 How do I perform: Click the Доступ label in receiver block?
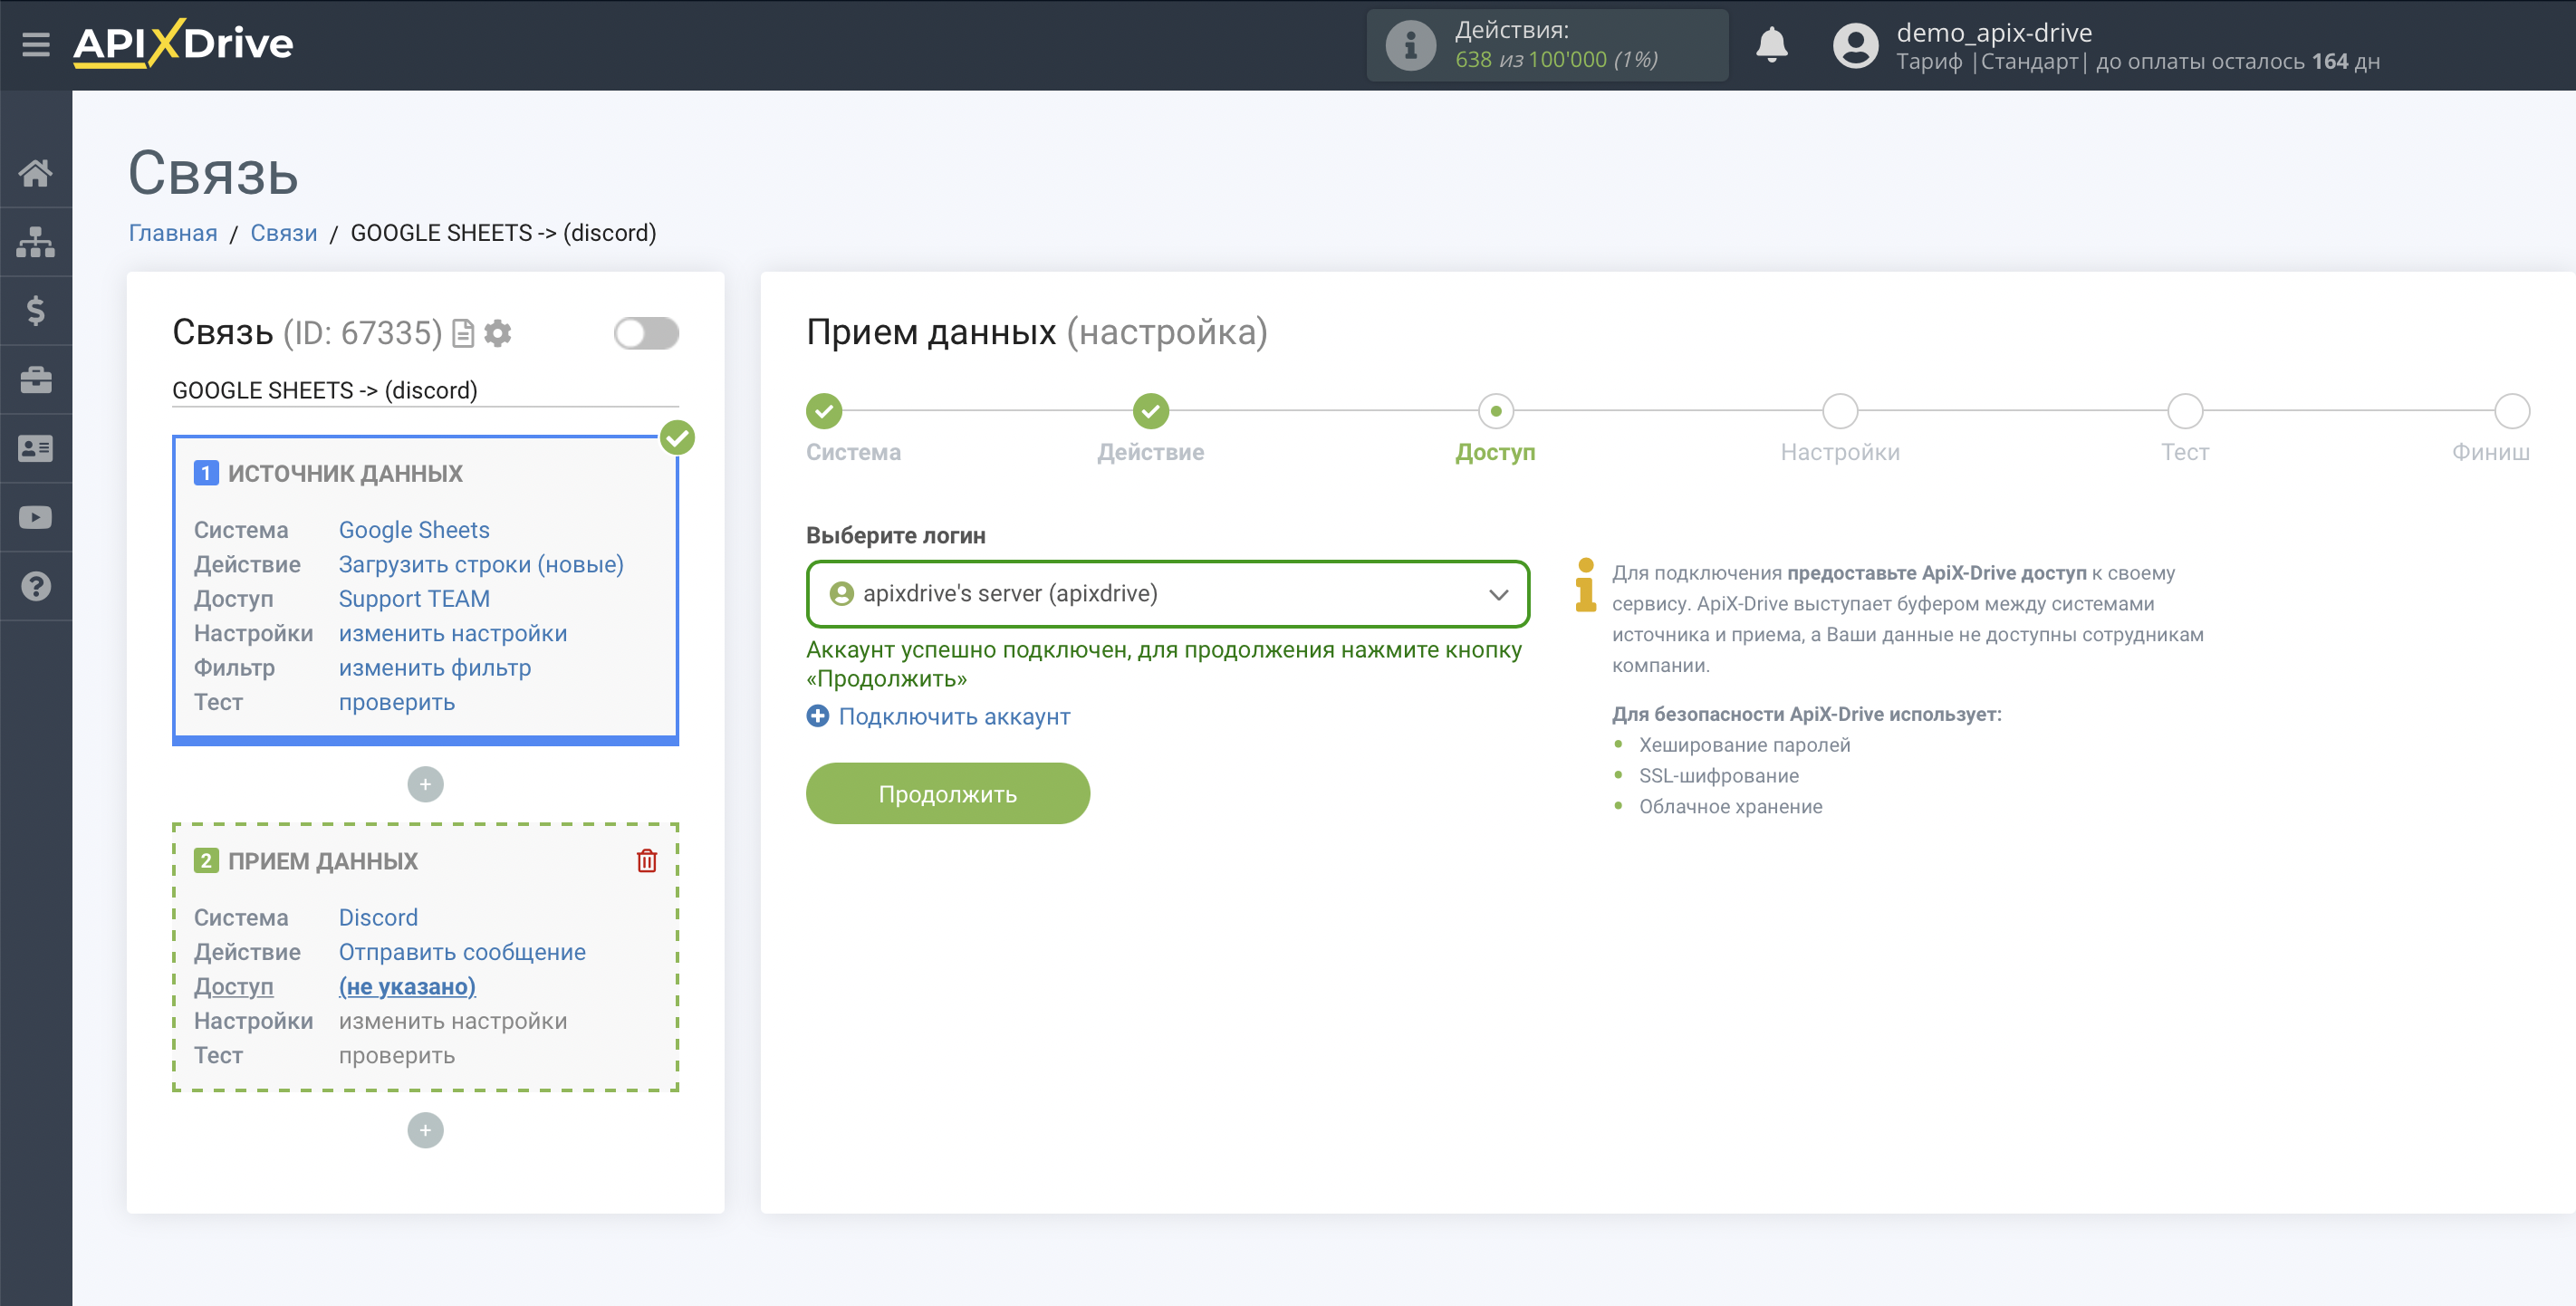pyautogui.click(x=233, y=987)
